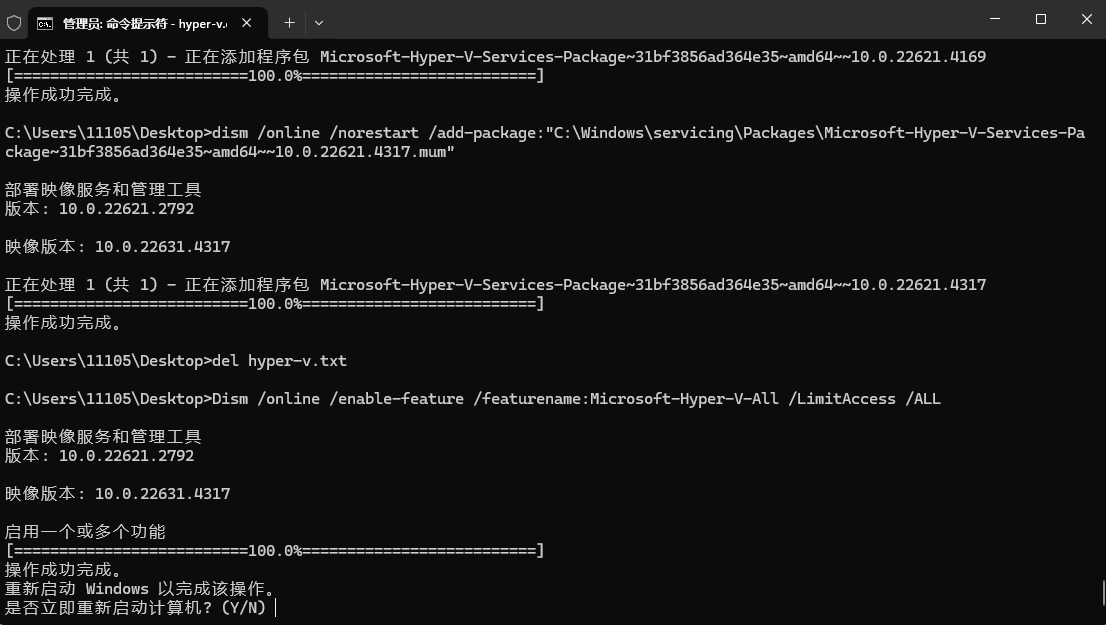
Task: Click the 正在处理 line ending with 10.0.22621.4317
Action: tap(495, 284)
